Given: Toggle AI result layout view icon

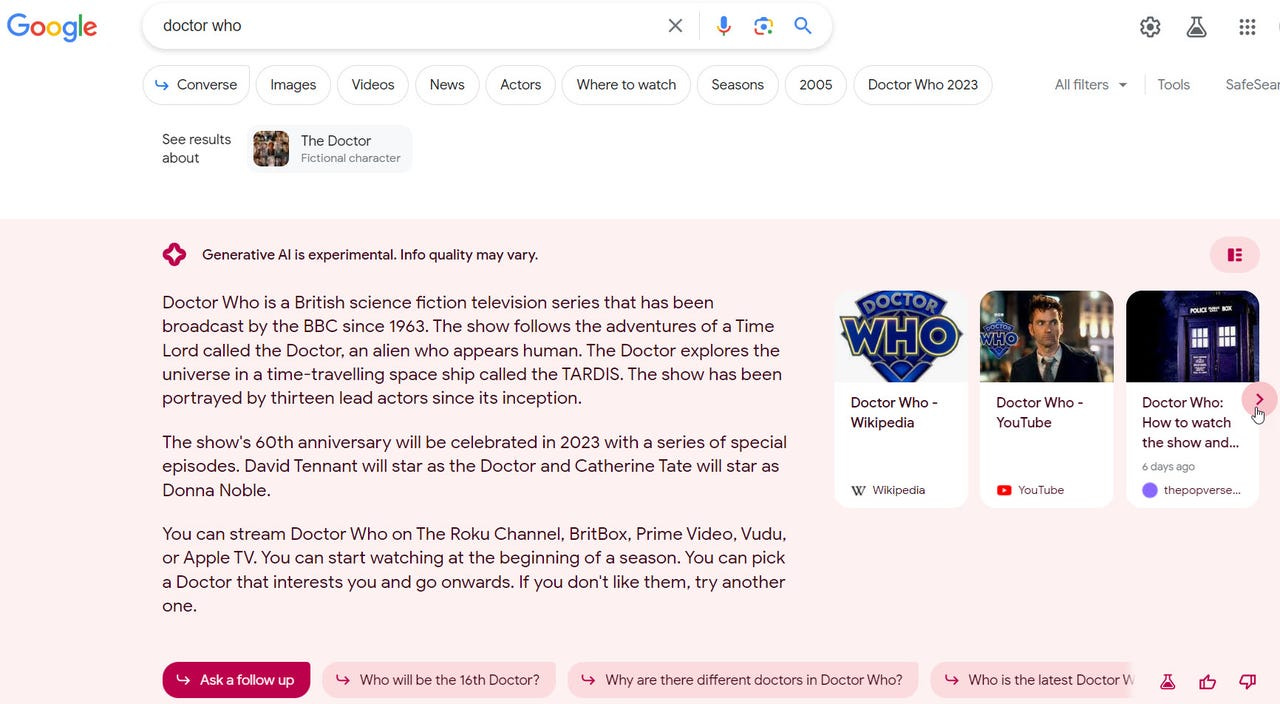Looking at the screenshot, I should point(1234,255).
